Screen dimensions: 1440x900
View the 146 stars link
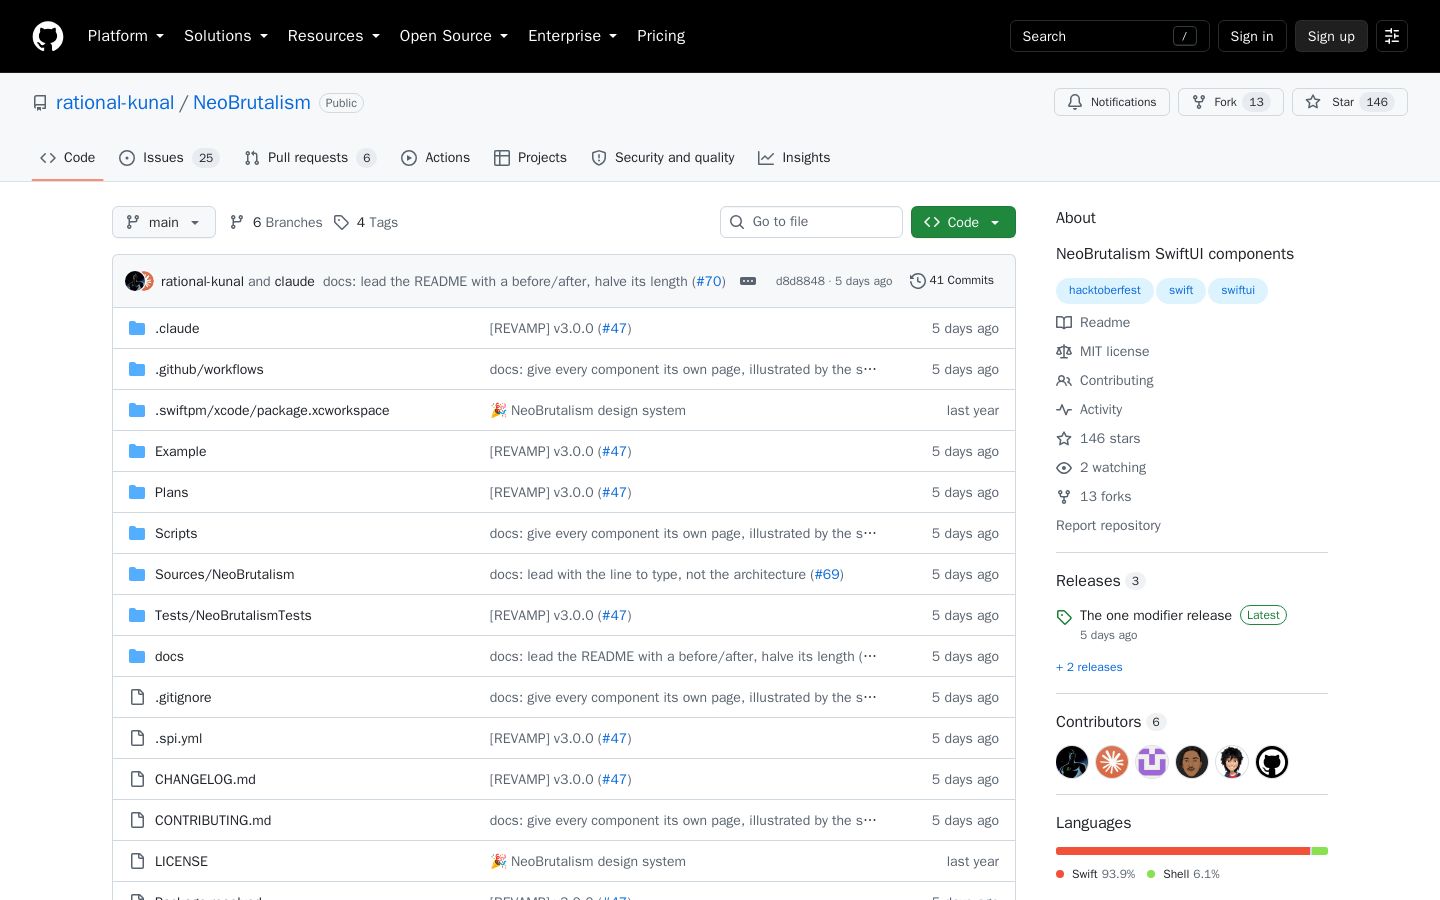1098,438
